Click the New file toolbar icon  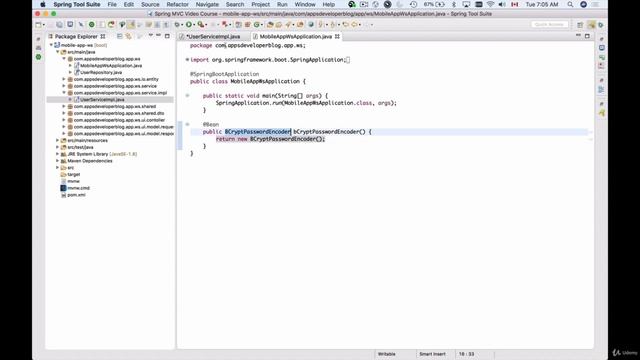[38, 25]
